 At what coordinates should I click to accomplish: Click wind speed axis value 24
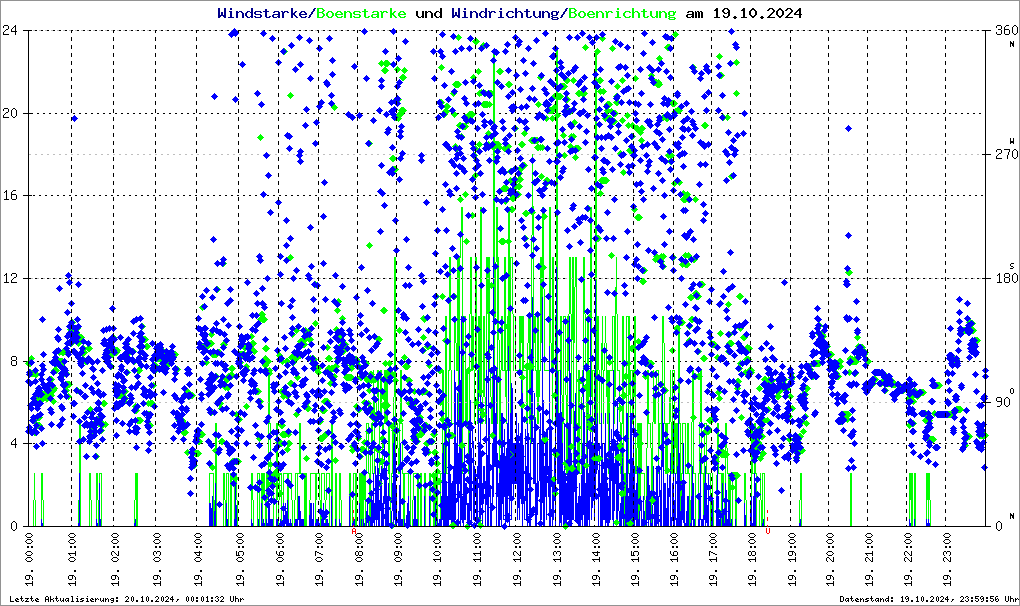(x=10, y=30)
